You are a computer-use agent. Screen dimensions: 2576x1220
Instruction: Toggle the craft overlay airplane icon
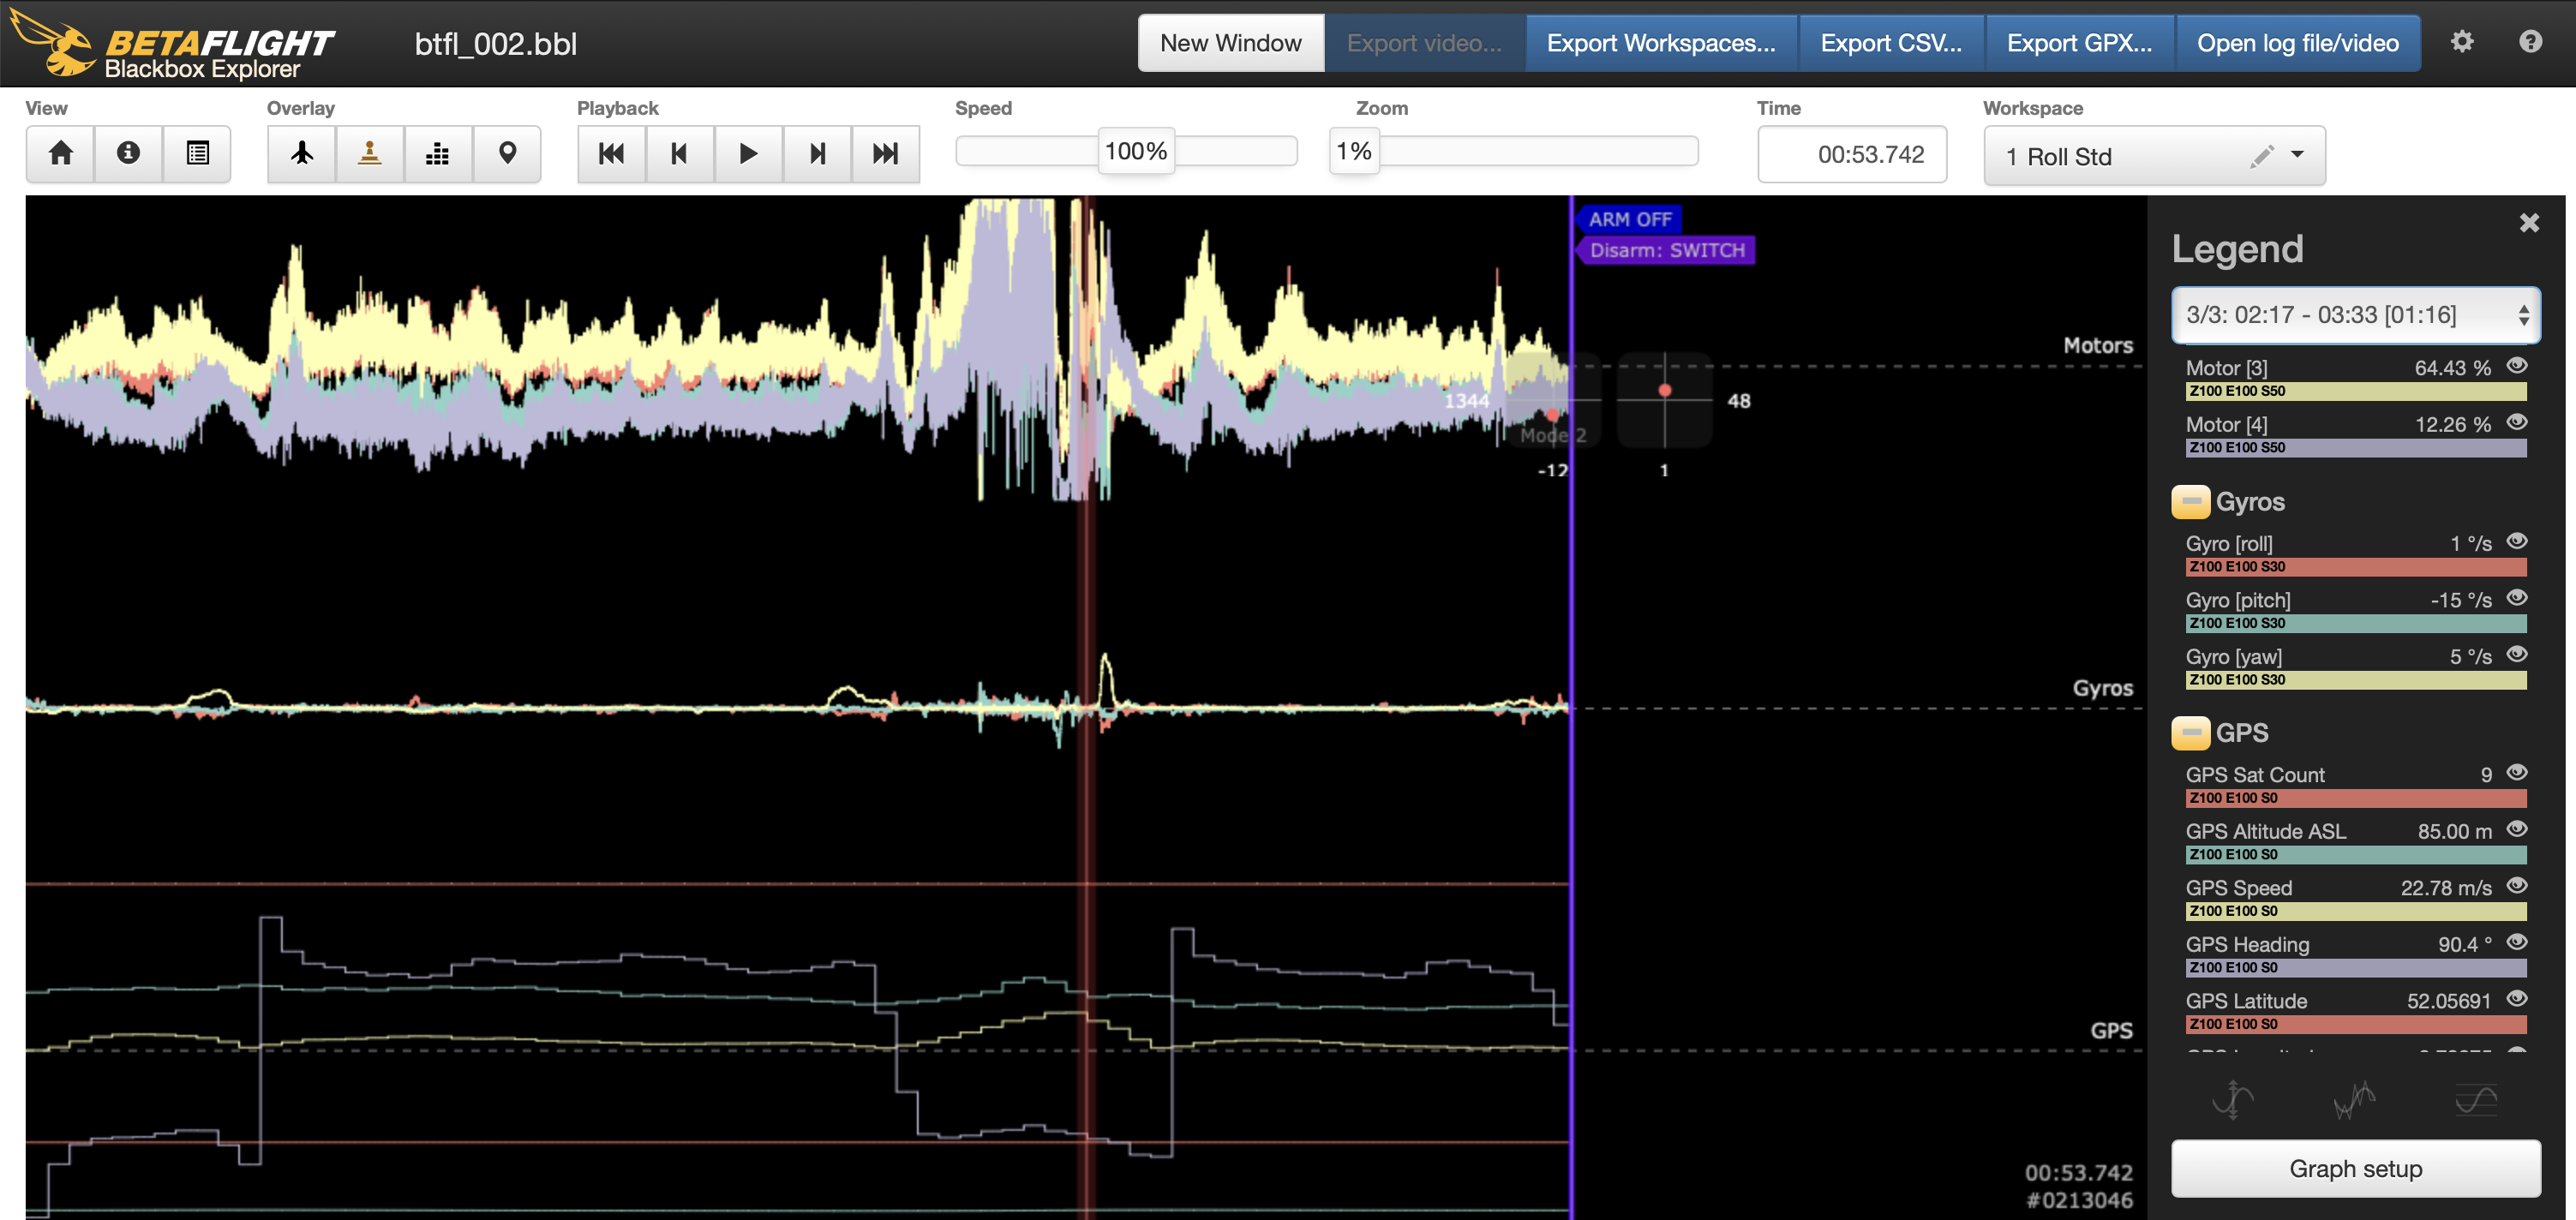point(302,153)
